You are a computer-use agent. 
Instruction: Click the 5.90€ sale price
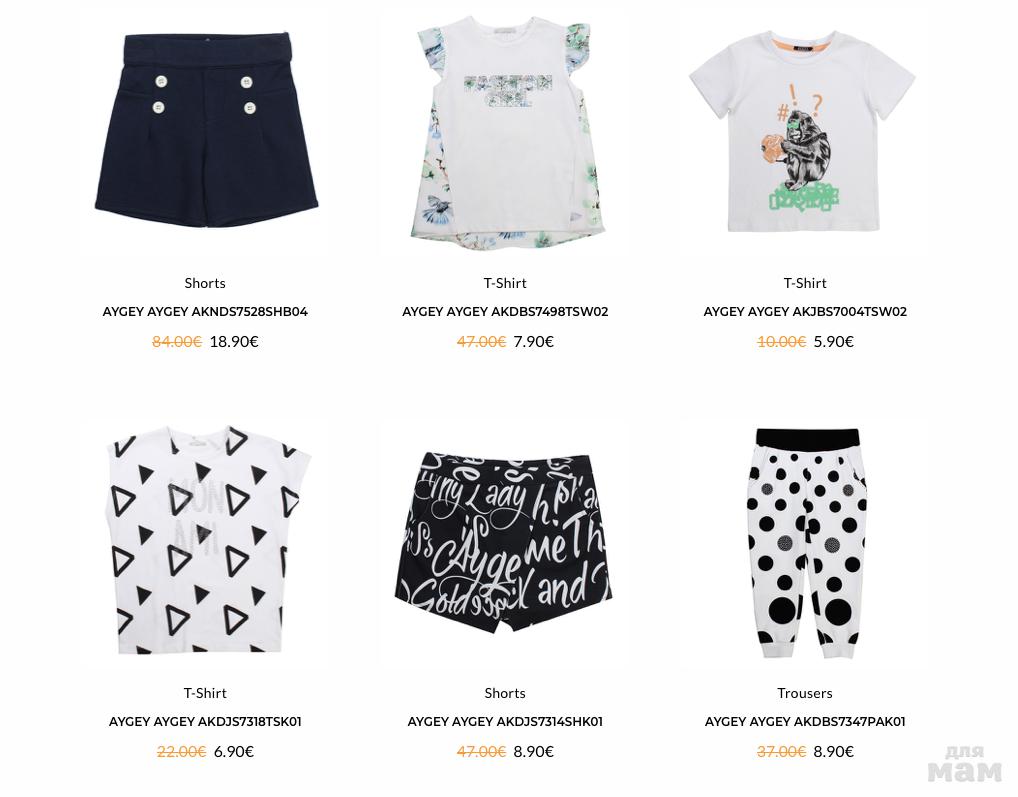click(834, 341)
